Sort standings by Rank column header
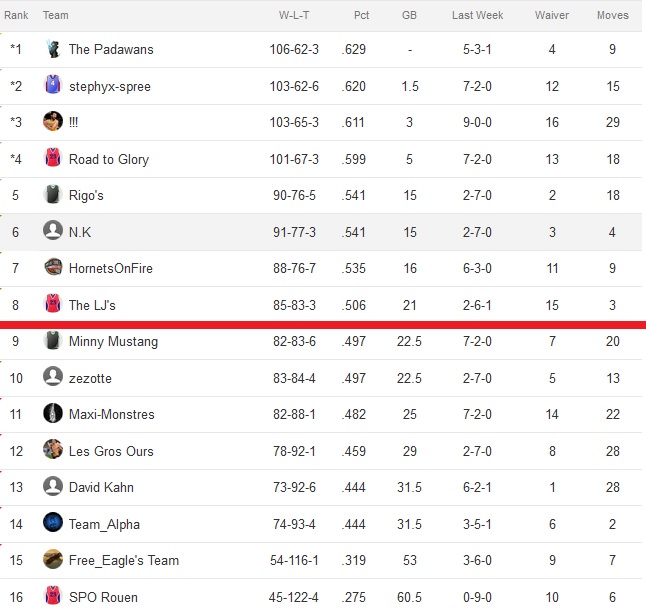Viewport: 646px width, 614px height. [x=16, y=15]
